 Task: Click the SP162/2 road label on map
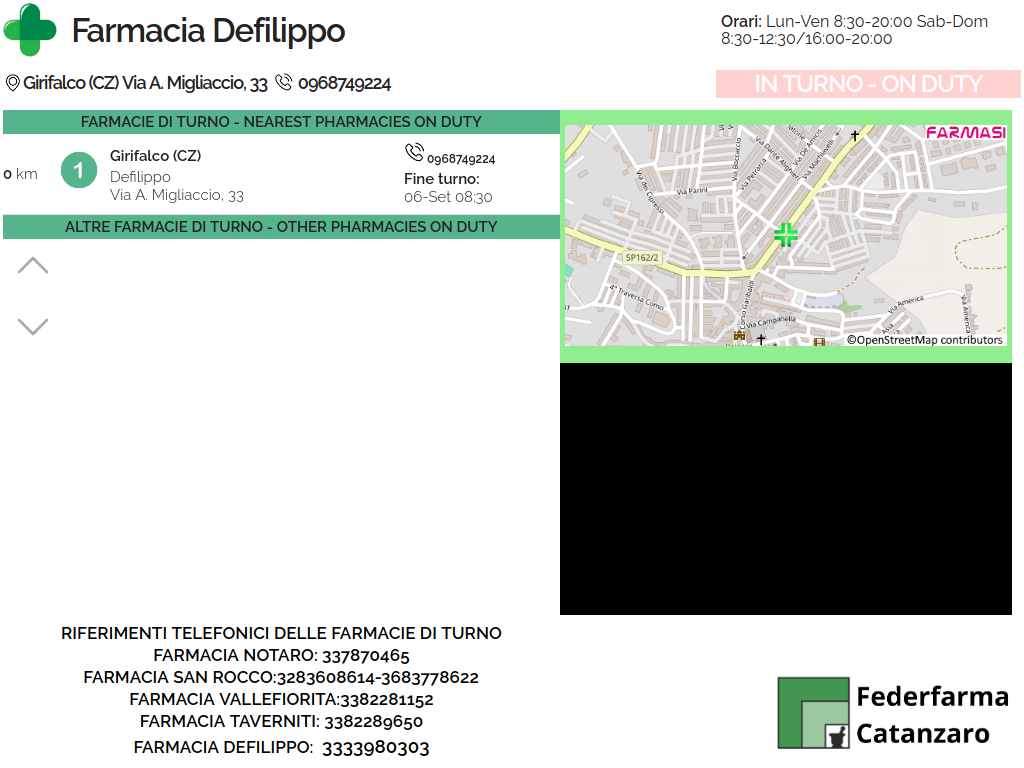642,257
